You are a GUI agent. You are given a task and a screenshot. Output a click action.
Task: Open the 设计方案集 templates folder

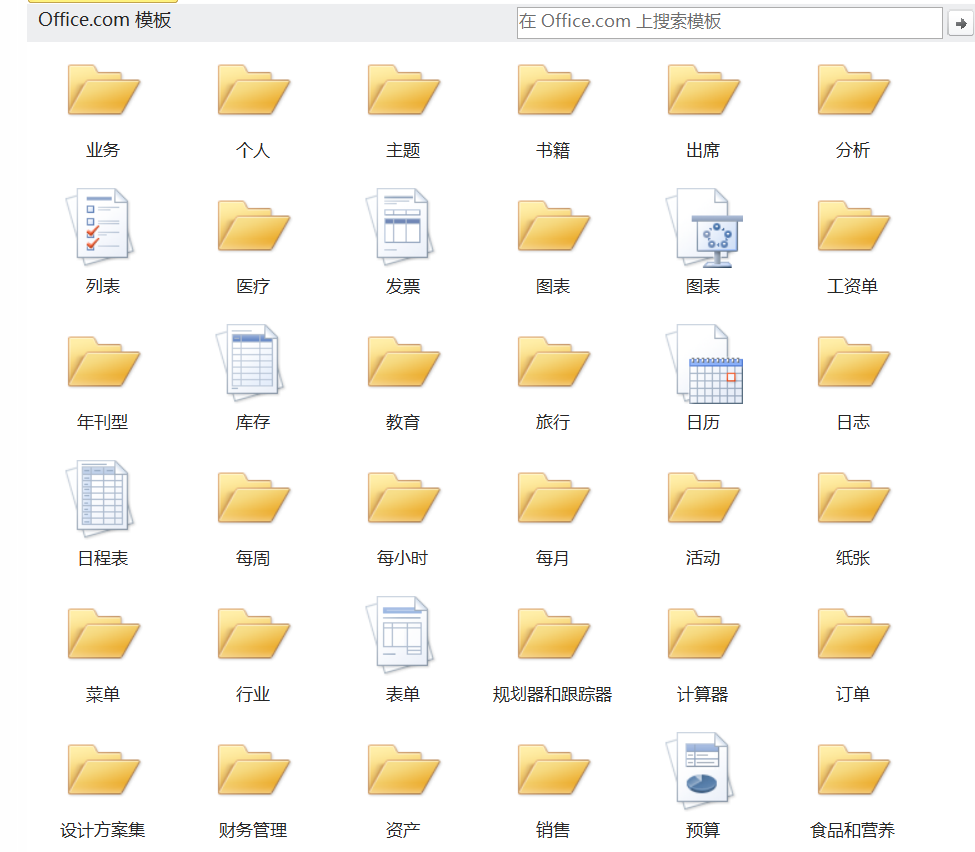(x=103, y=771)
